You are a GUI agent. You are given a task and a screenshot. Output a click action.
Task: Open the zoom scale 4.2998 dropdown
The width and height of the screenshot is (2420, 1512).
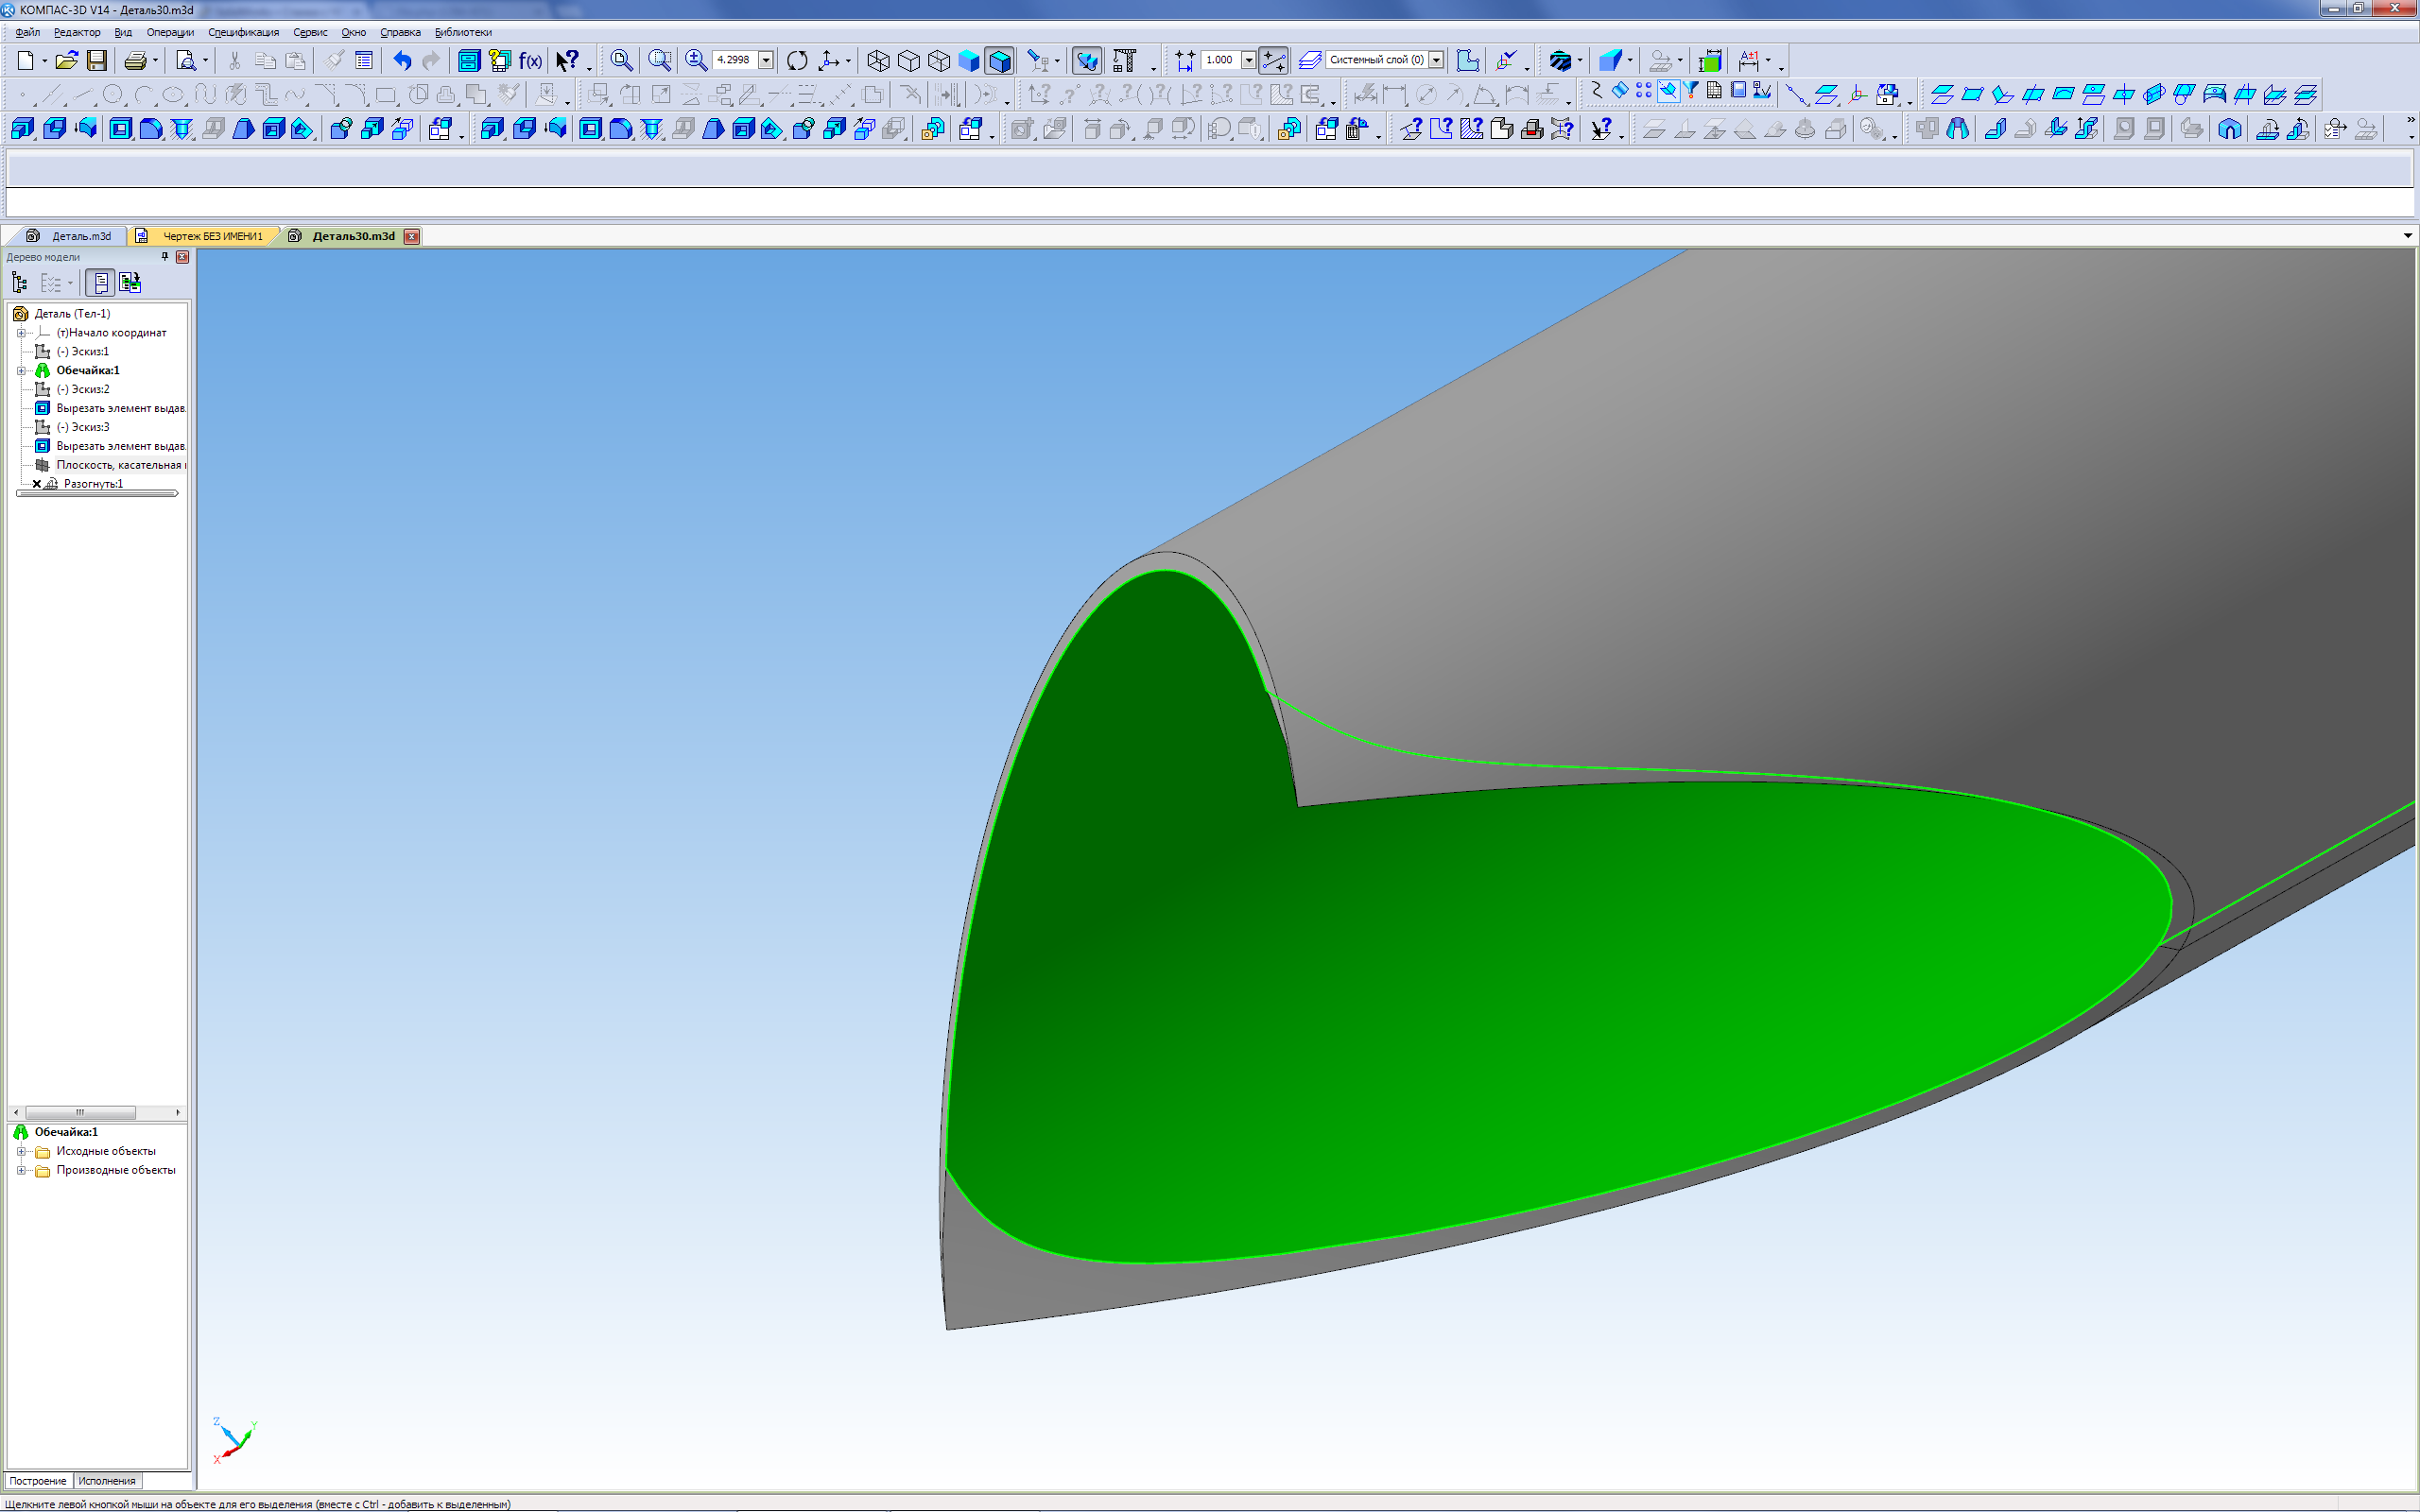[766, 60]
